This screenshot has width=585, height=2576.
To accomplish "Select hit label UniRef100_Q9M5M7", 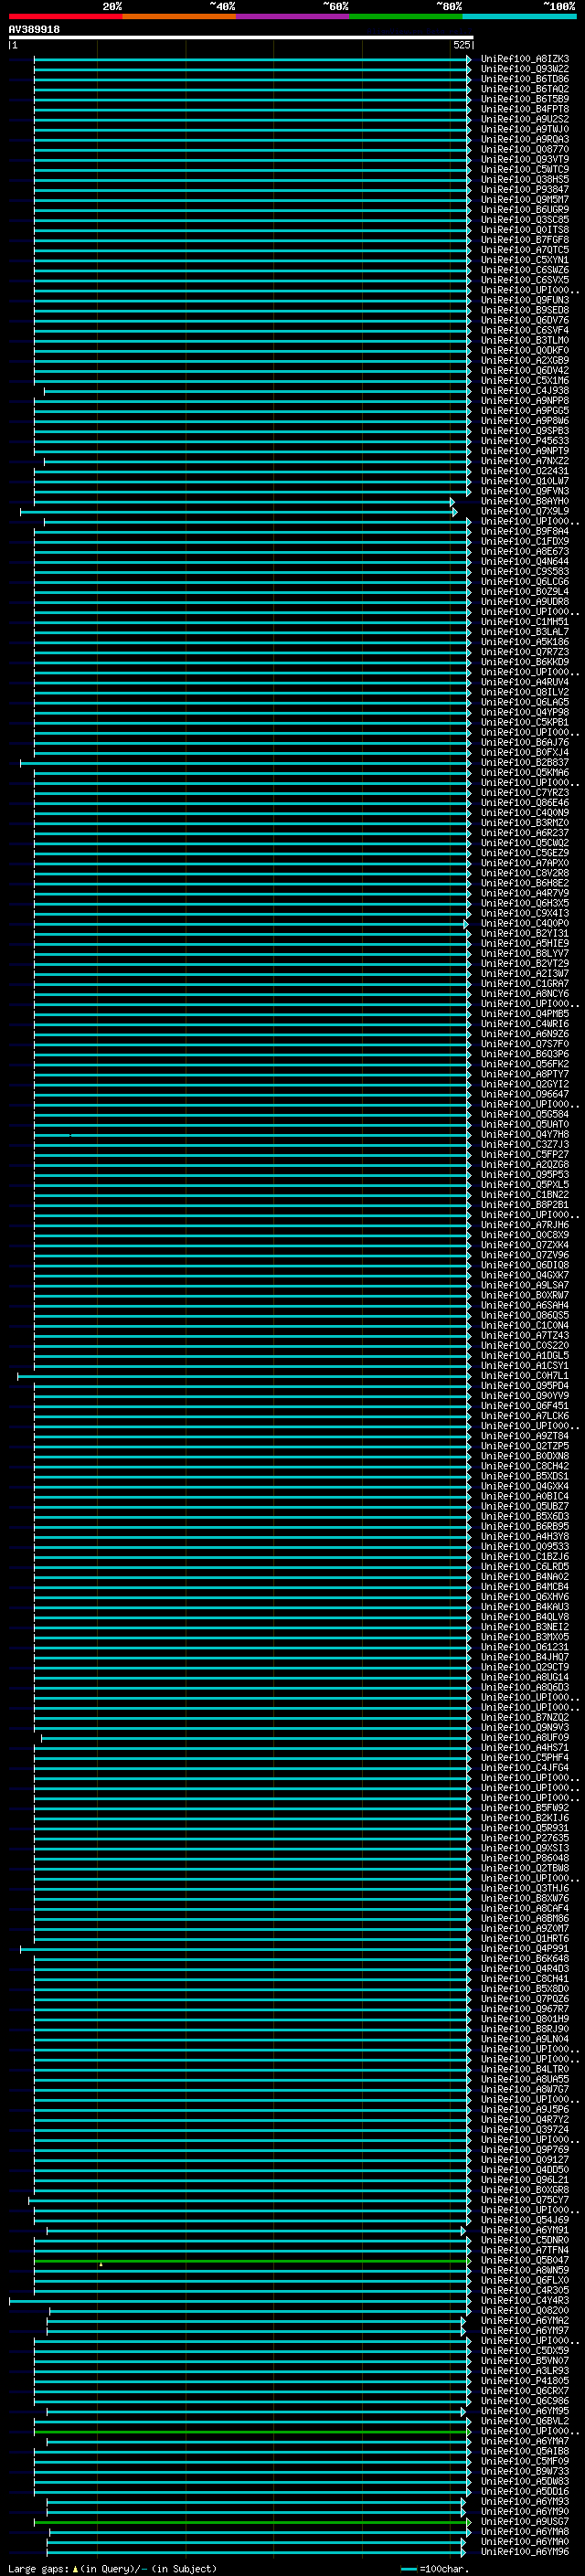I will (x=525, y=200).
